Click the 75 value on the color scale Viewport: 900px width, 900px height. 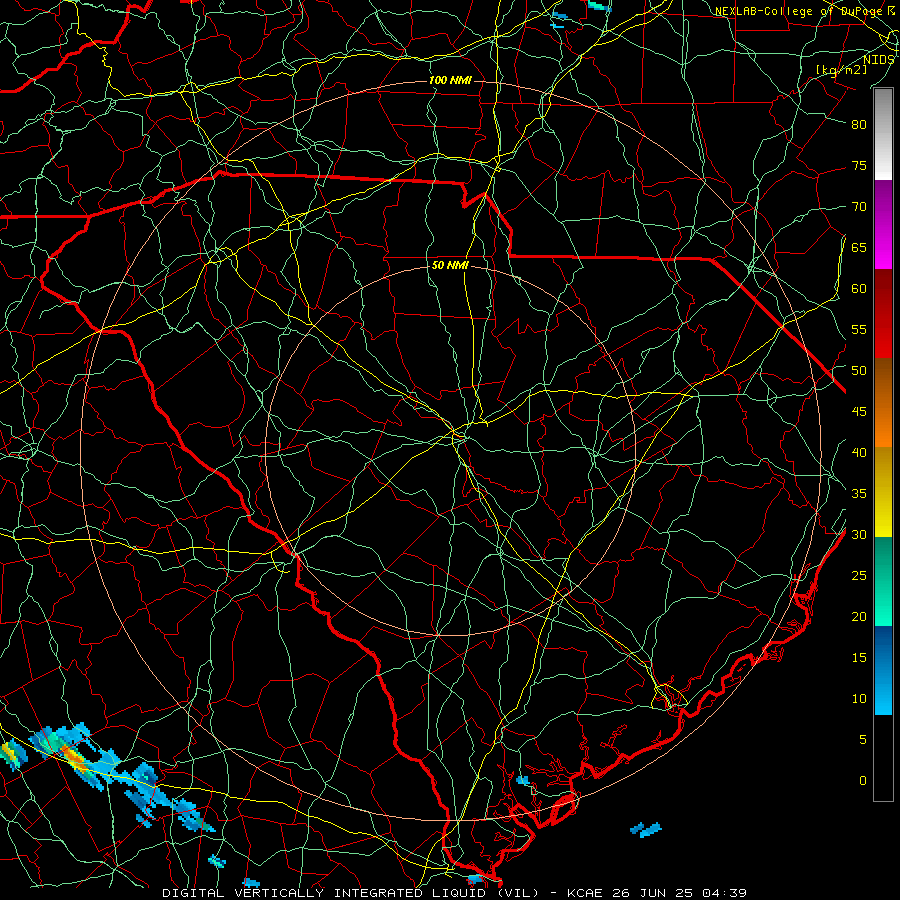(x=859, y=166)
